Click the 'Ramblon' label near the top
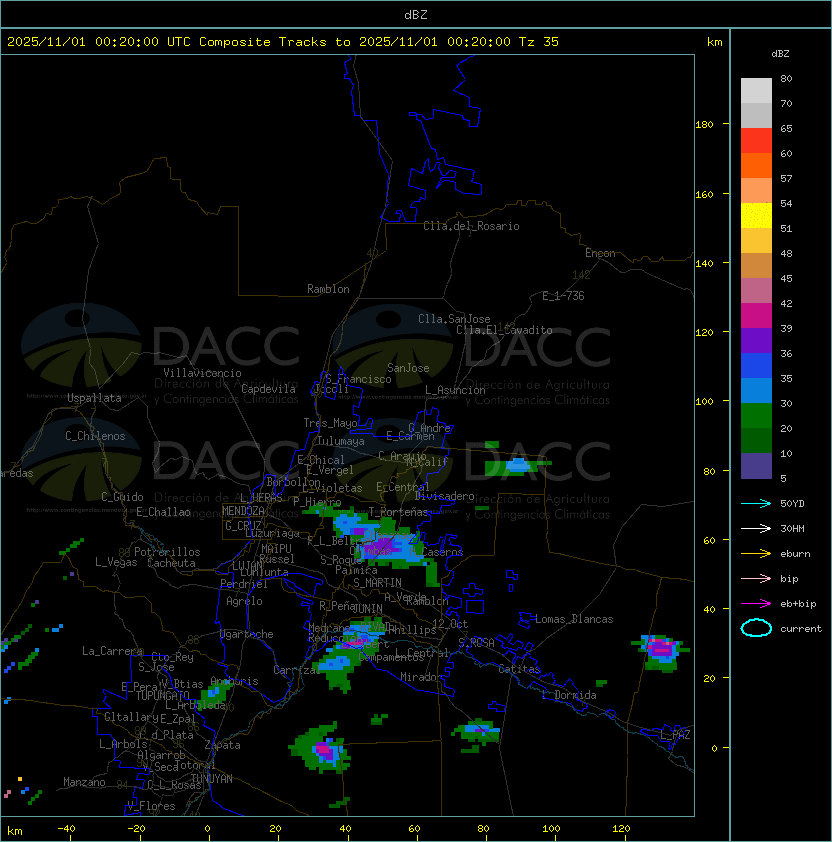Screen dimensions: 832x842 click(x=328, y=289)
